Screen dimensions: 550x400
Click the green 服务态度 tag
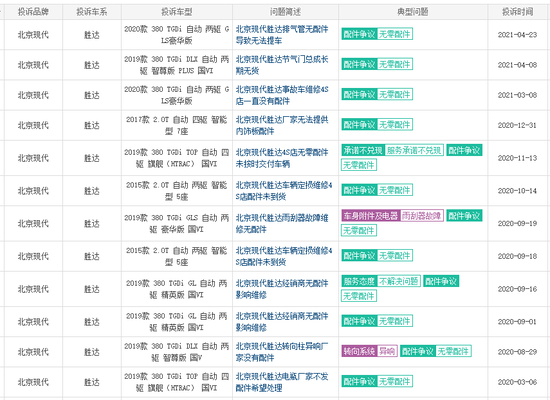pos(359,281)
